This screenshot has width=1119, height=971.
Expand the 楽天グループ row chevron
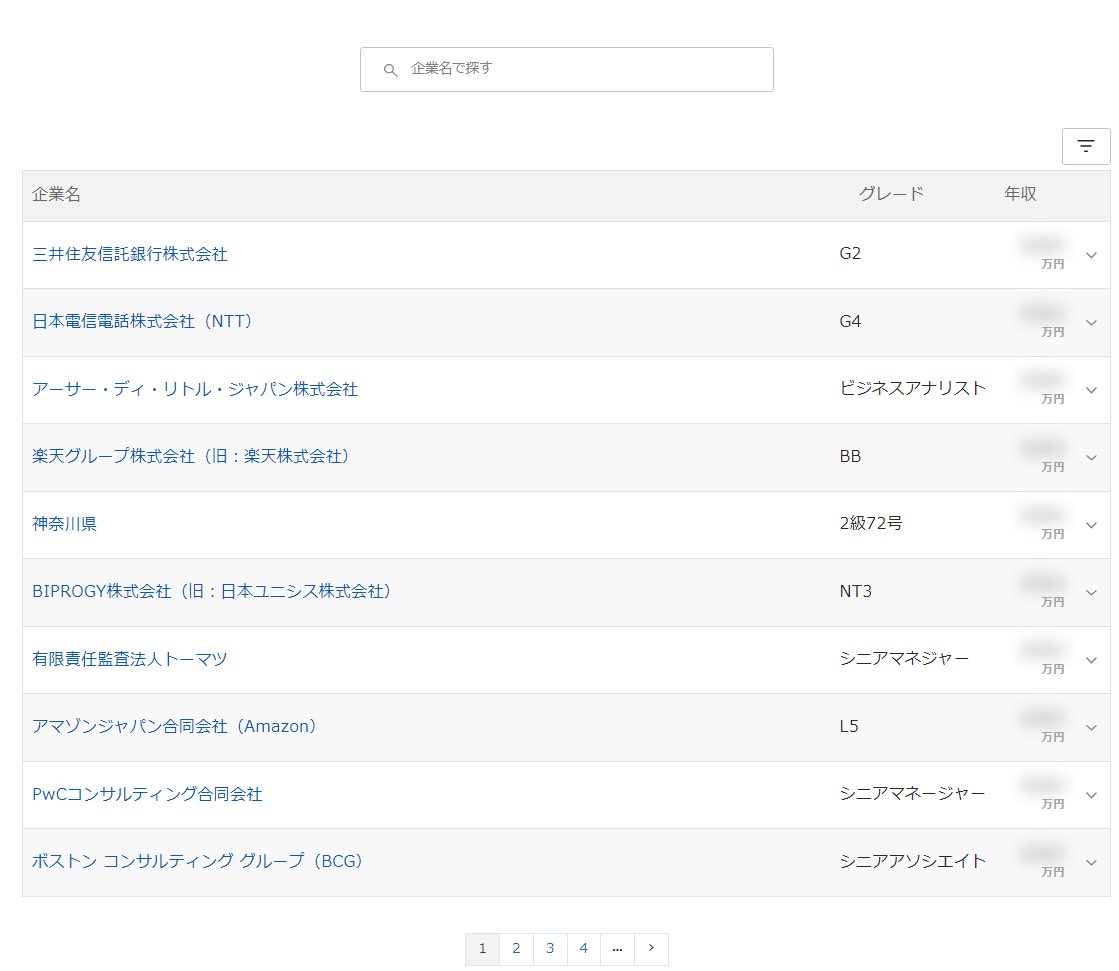(x=1091, y=457)
